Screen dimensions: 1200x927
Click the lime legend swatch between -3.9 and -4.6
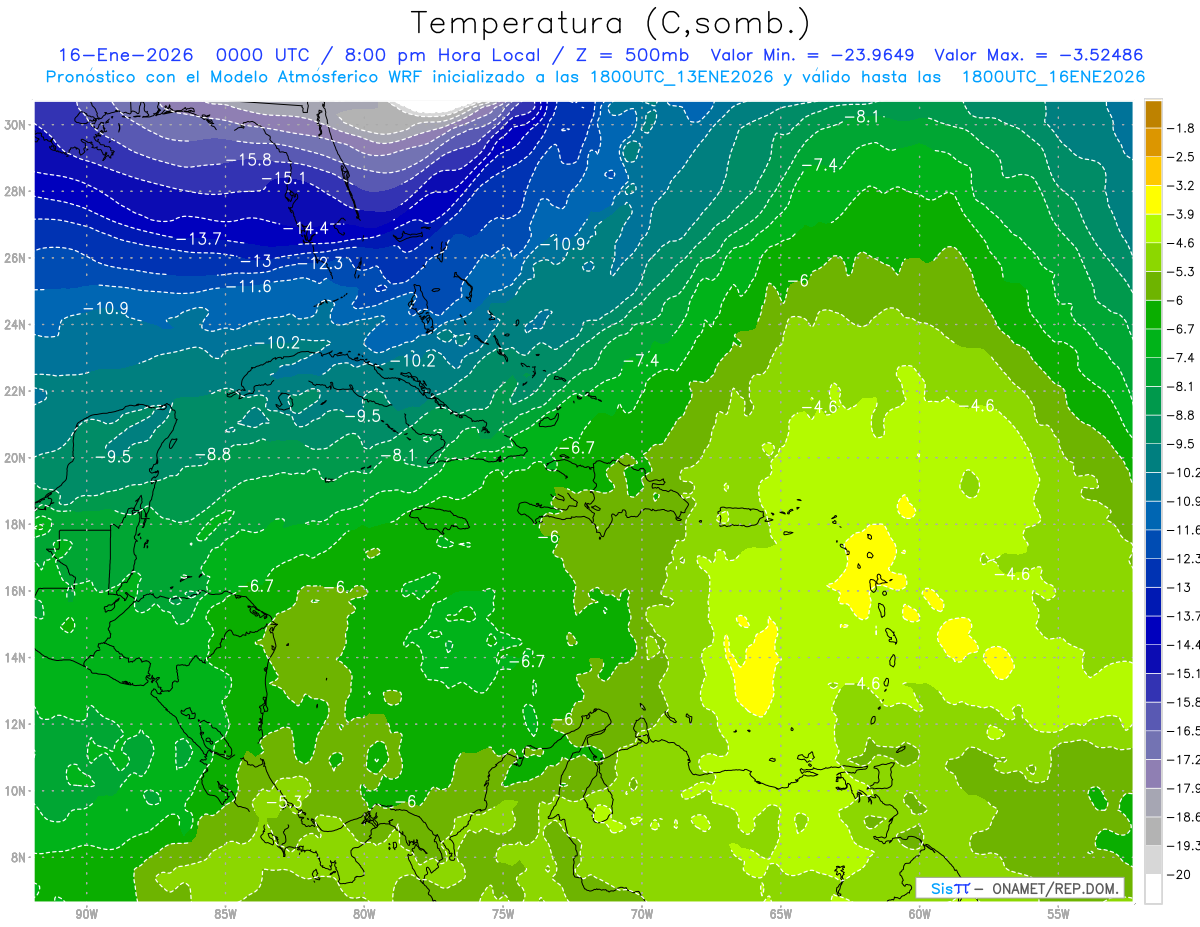coord(1153,228)
